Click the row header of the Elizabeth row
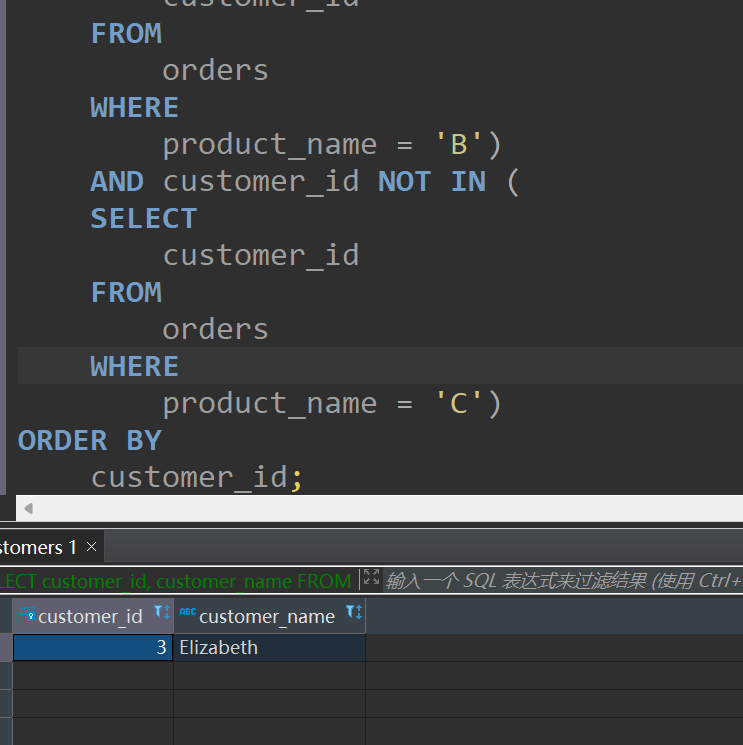The width and height of the screenshot is (743, 745). 6,648
